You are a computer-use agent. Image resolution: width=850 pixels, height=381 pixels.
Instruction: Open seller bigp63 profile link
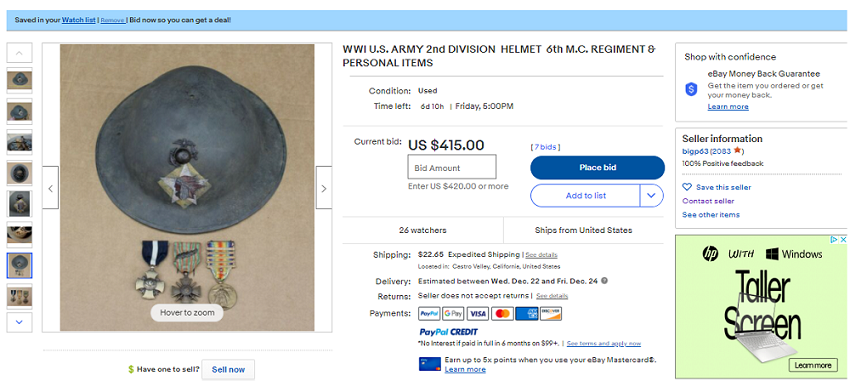pos(695,151)
